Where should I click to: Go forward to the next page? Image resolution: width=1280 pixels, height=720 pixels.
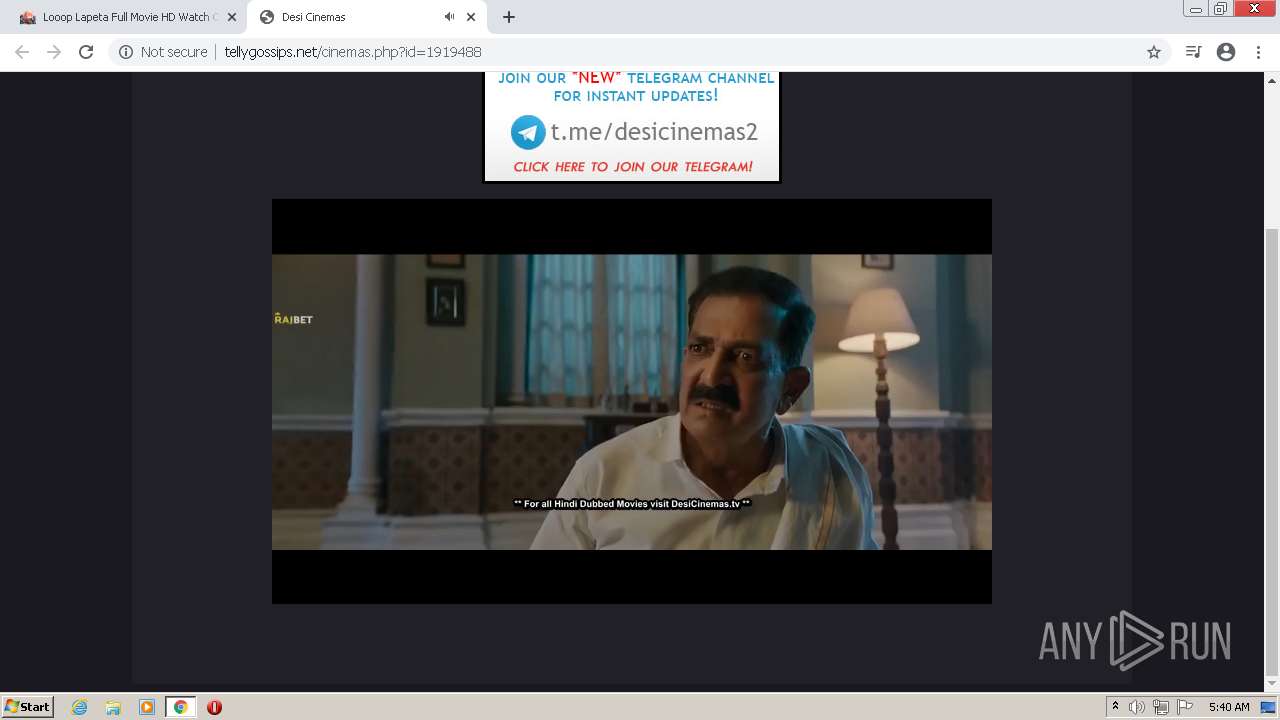[54, 52]
